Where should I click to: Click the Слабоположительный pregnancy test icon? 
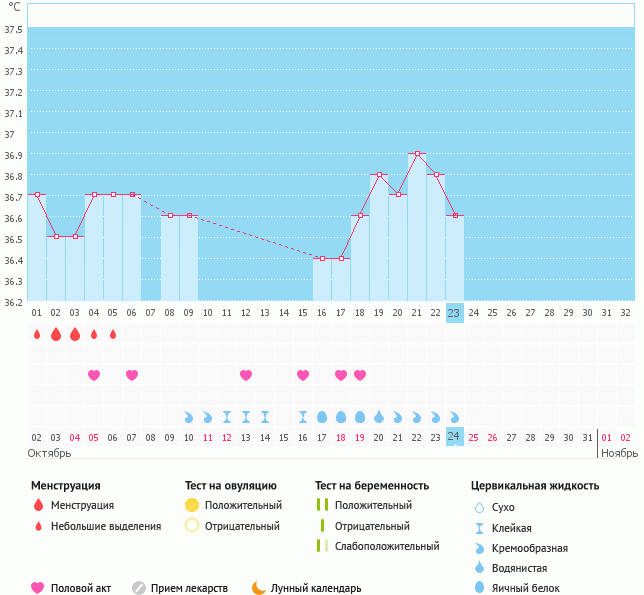pyautogui.click(x=322, y=546)
